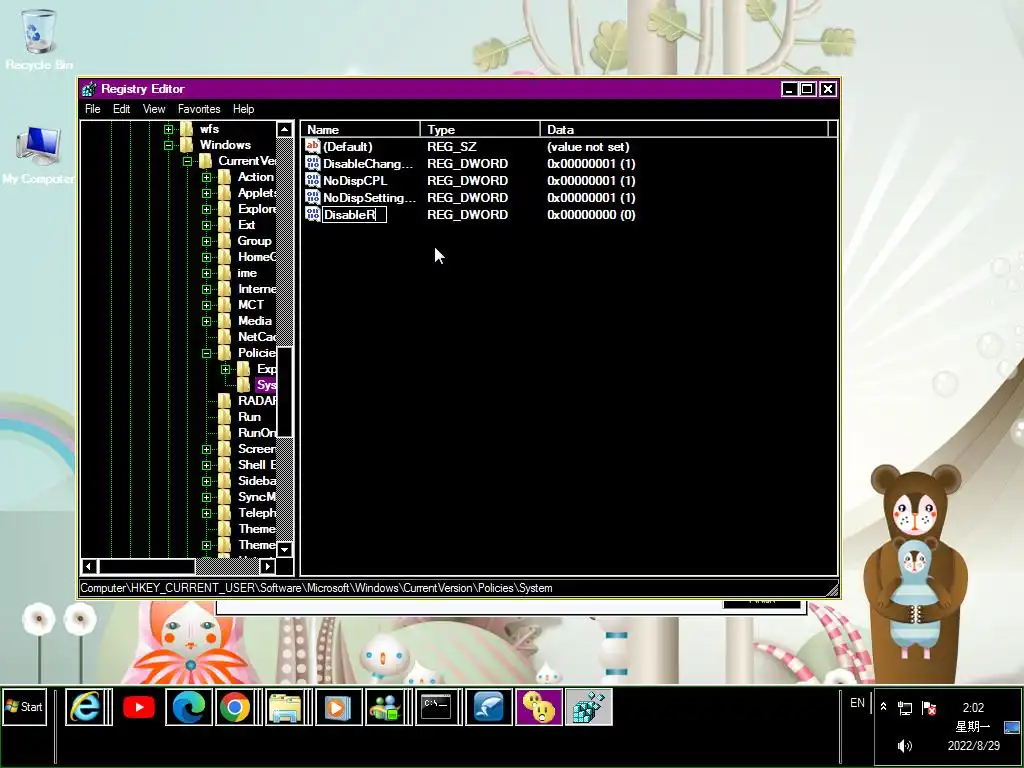The height and width of the screenshot is (768, 1024).
Task: Click the 2:02 clock in the tray
Action: pyautogui.click(x=973, y=708)
